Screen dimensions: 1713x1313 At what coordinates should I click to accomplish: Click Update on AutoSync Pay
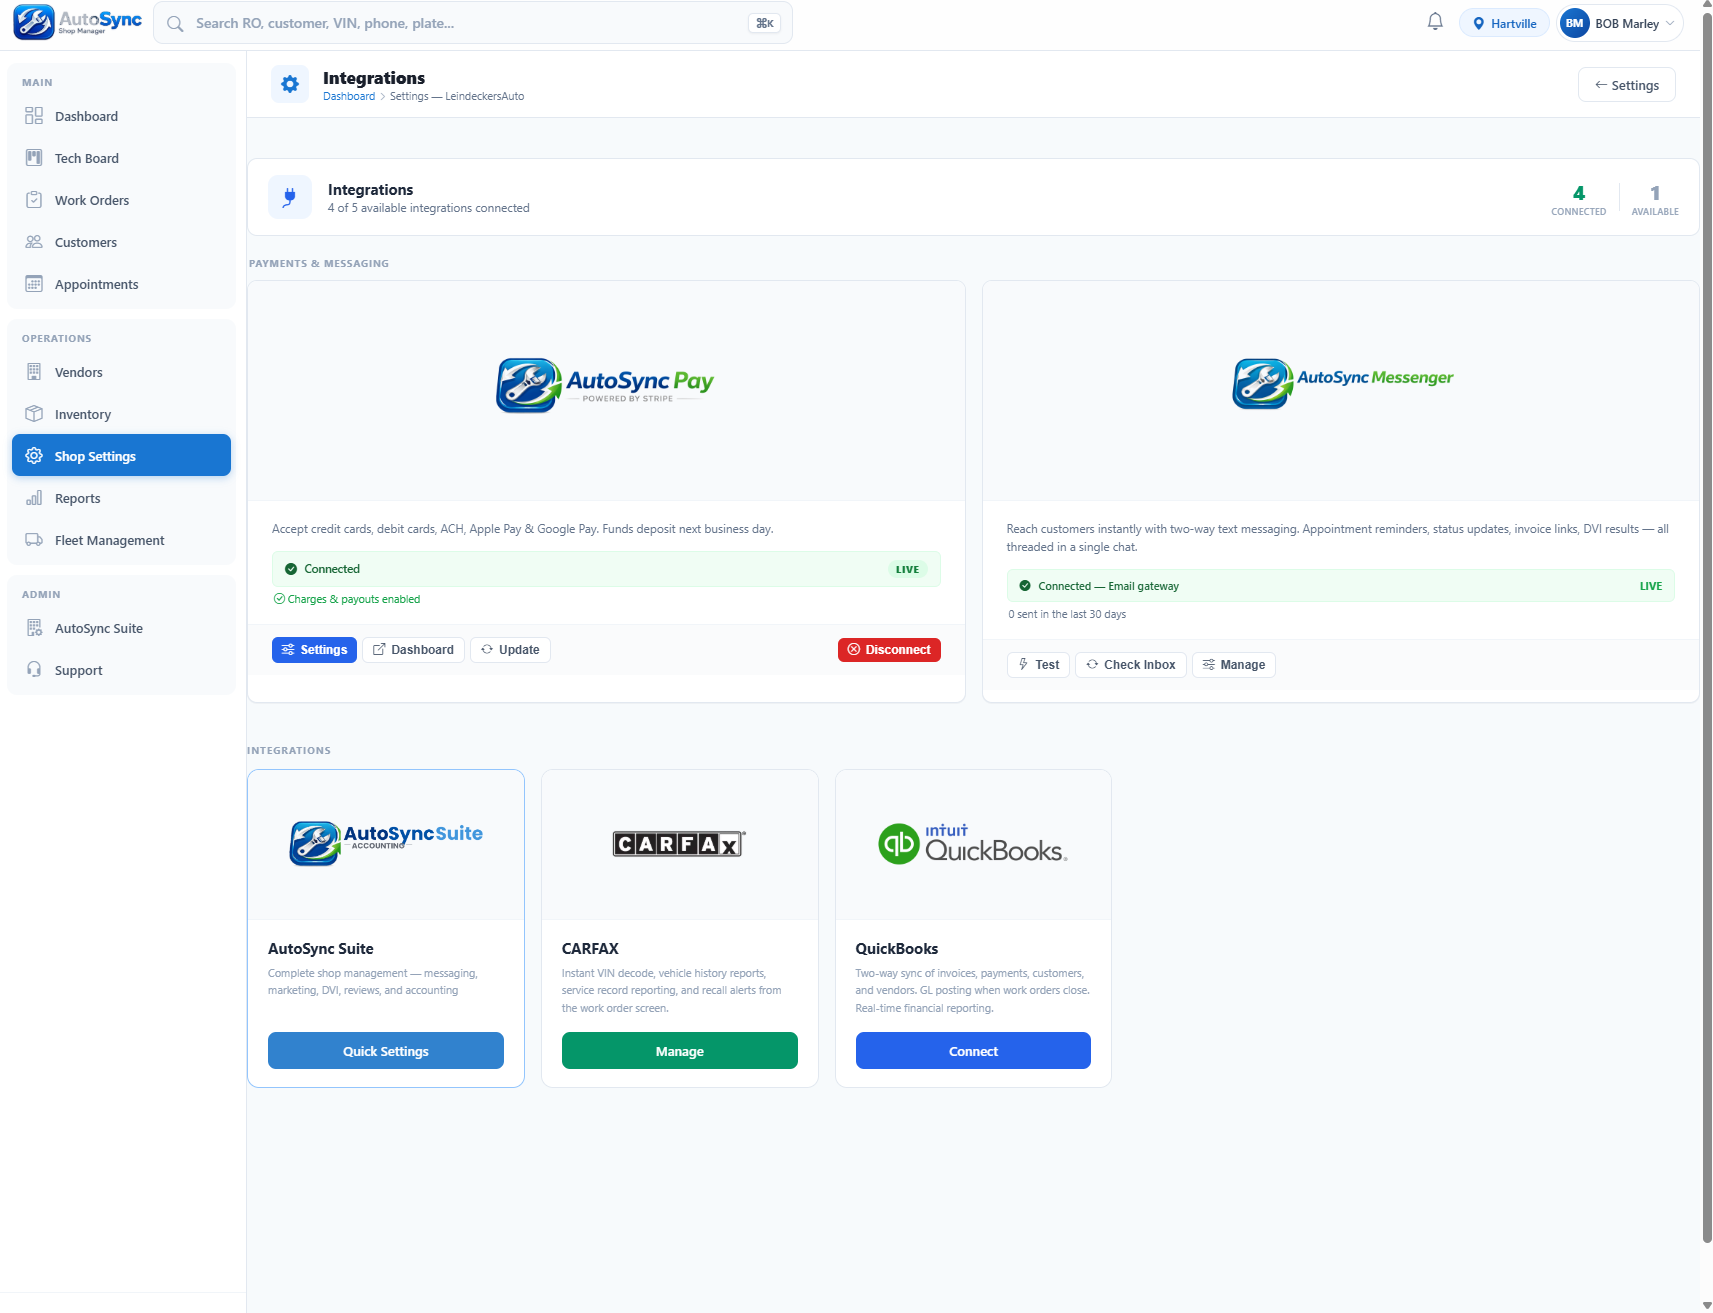tap(510, 650)
